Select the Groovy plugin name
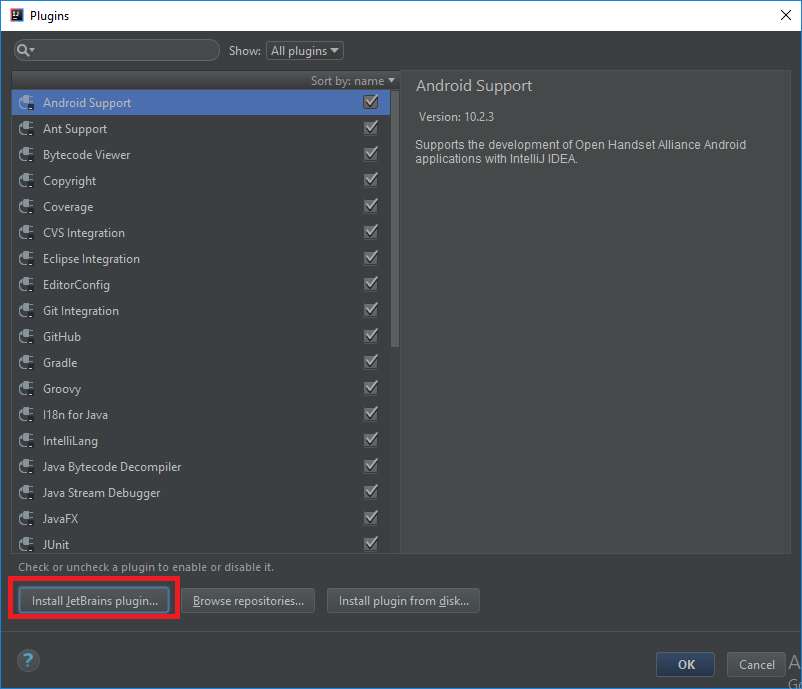Screen dimensions: 802x689 (x=62, y=389)
